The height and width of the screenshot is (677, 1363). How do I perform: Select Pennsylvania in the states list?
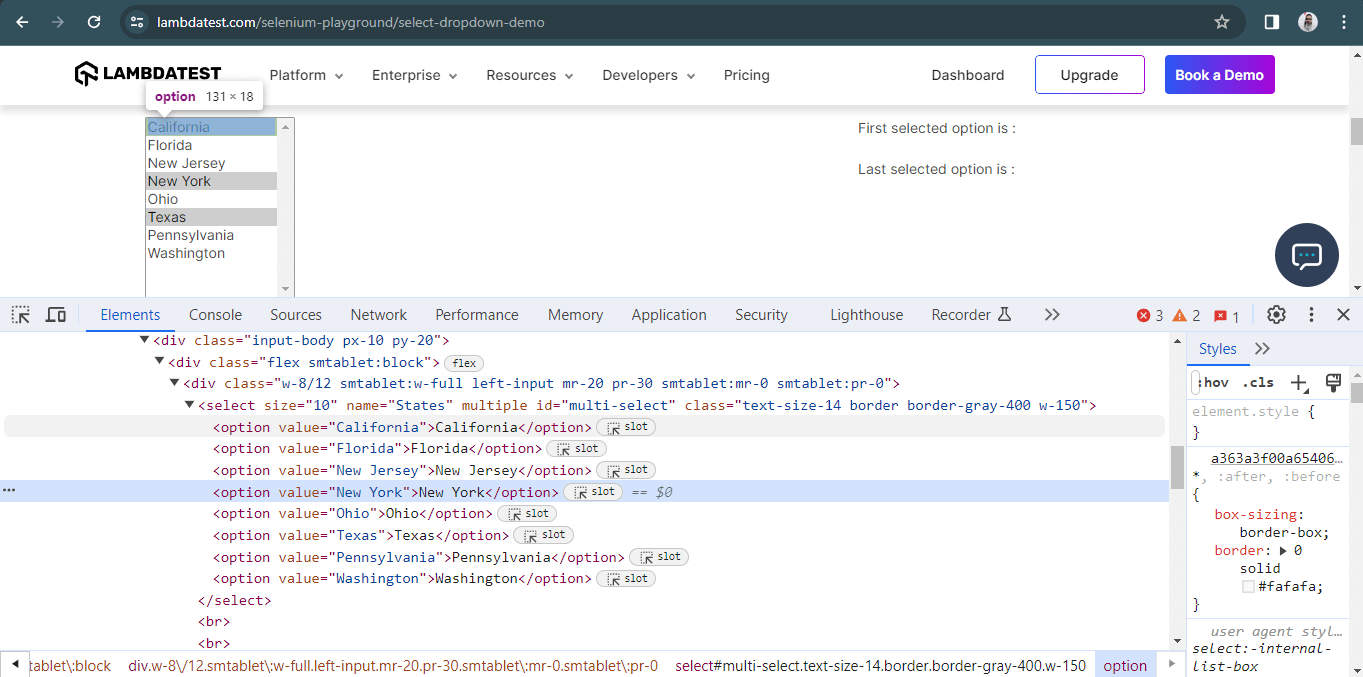191,235
